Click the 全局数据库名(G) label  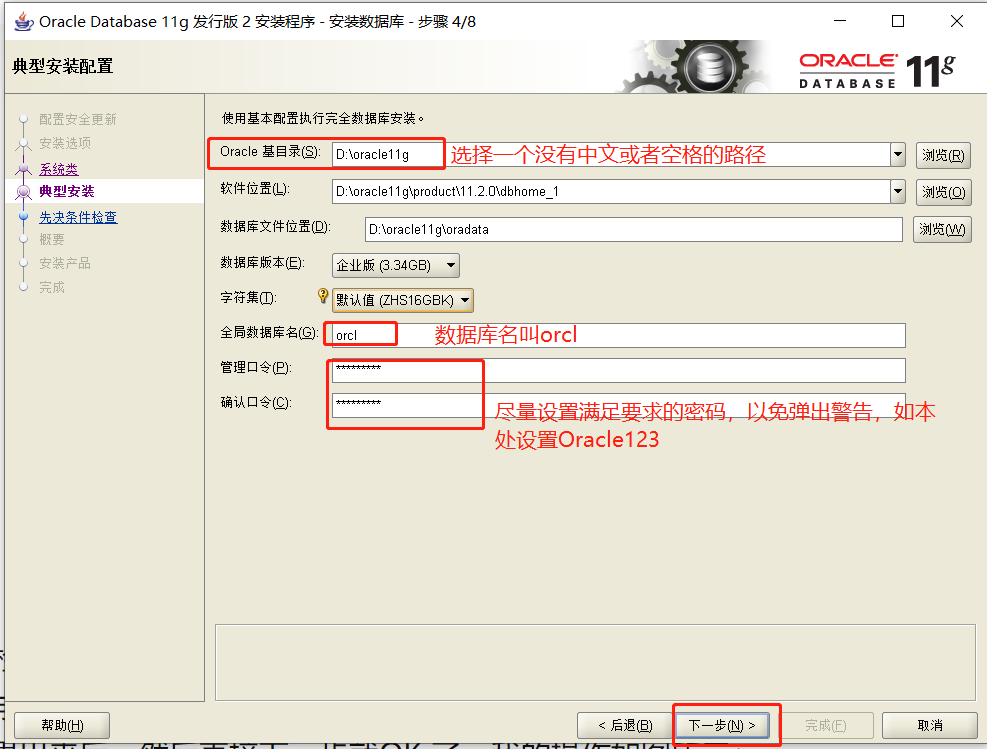tap(269, 332)
